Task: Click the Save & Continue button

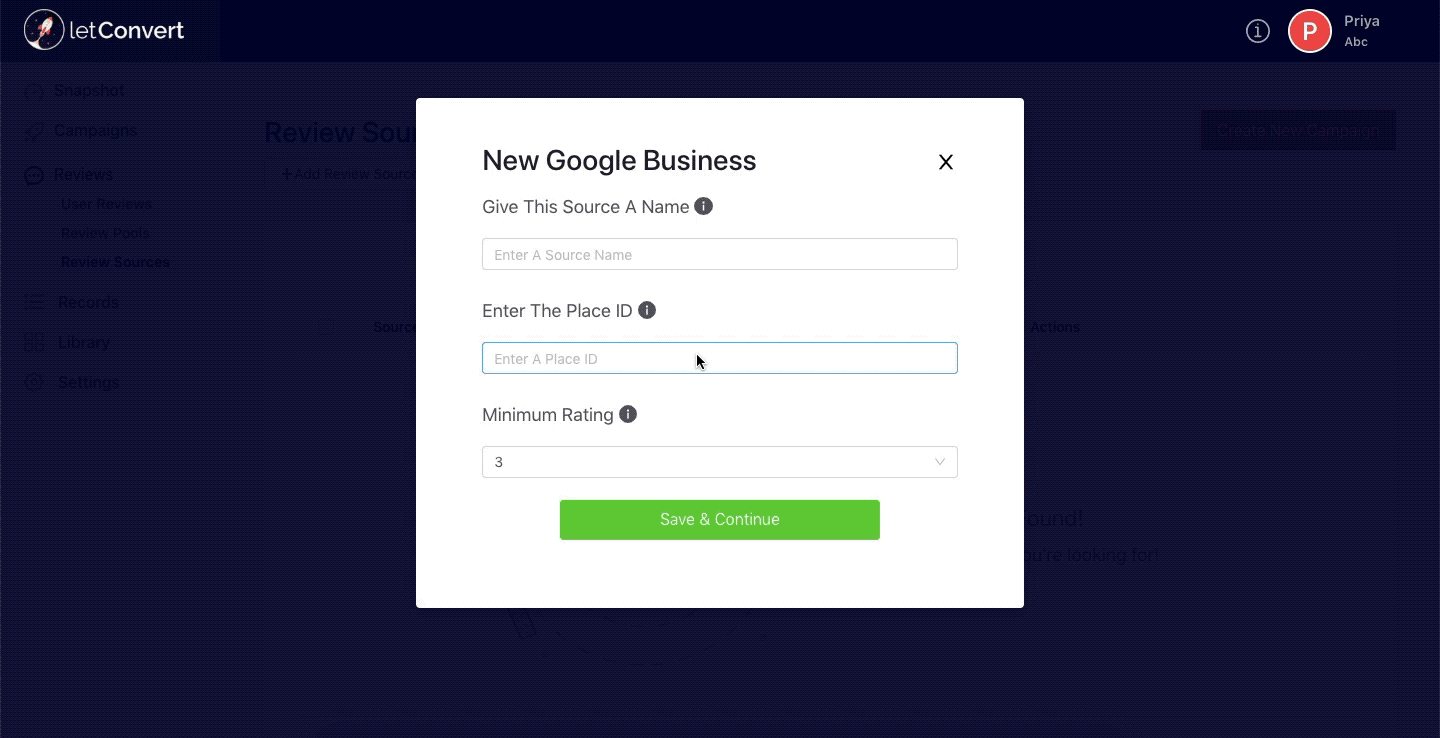Action: click(x=720, y=520)
